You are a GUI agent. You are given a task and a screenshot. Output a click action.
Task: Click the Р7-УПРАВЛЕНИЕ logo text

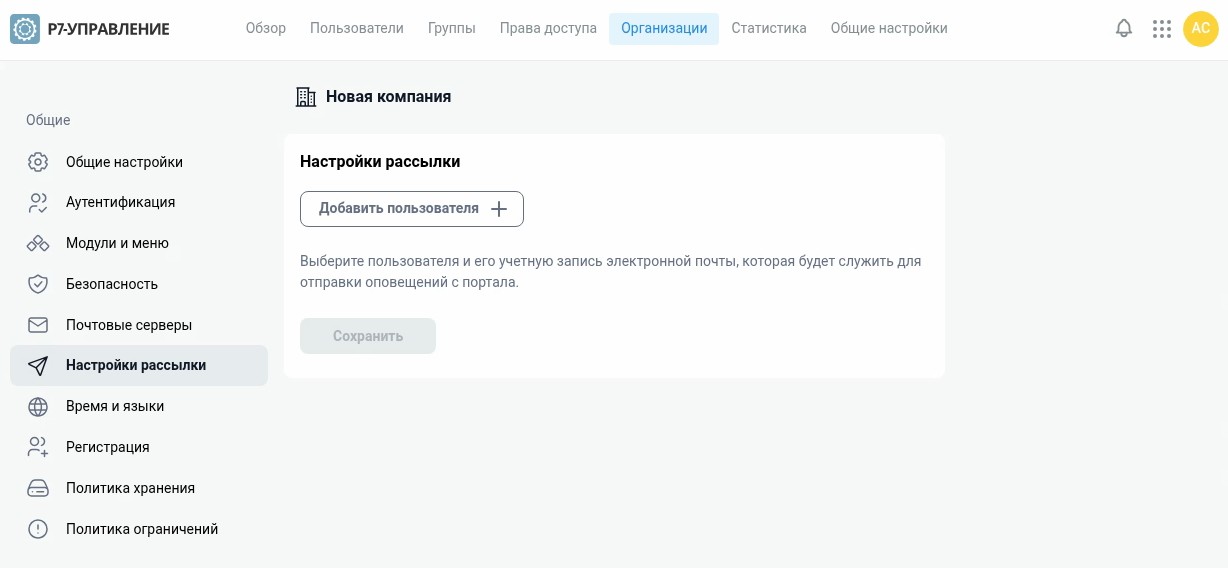coord(109,29)
